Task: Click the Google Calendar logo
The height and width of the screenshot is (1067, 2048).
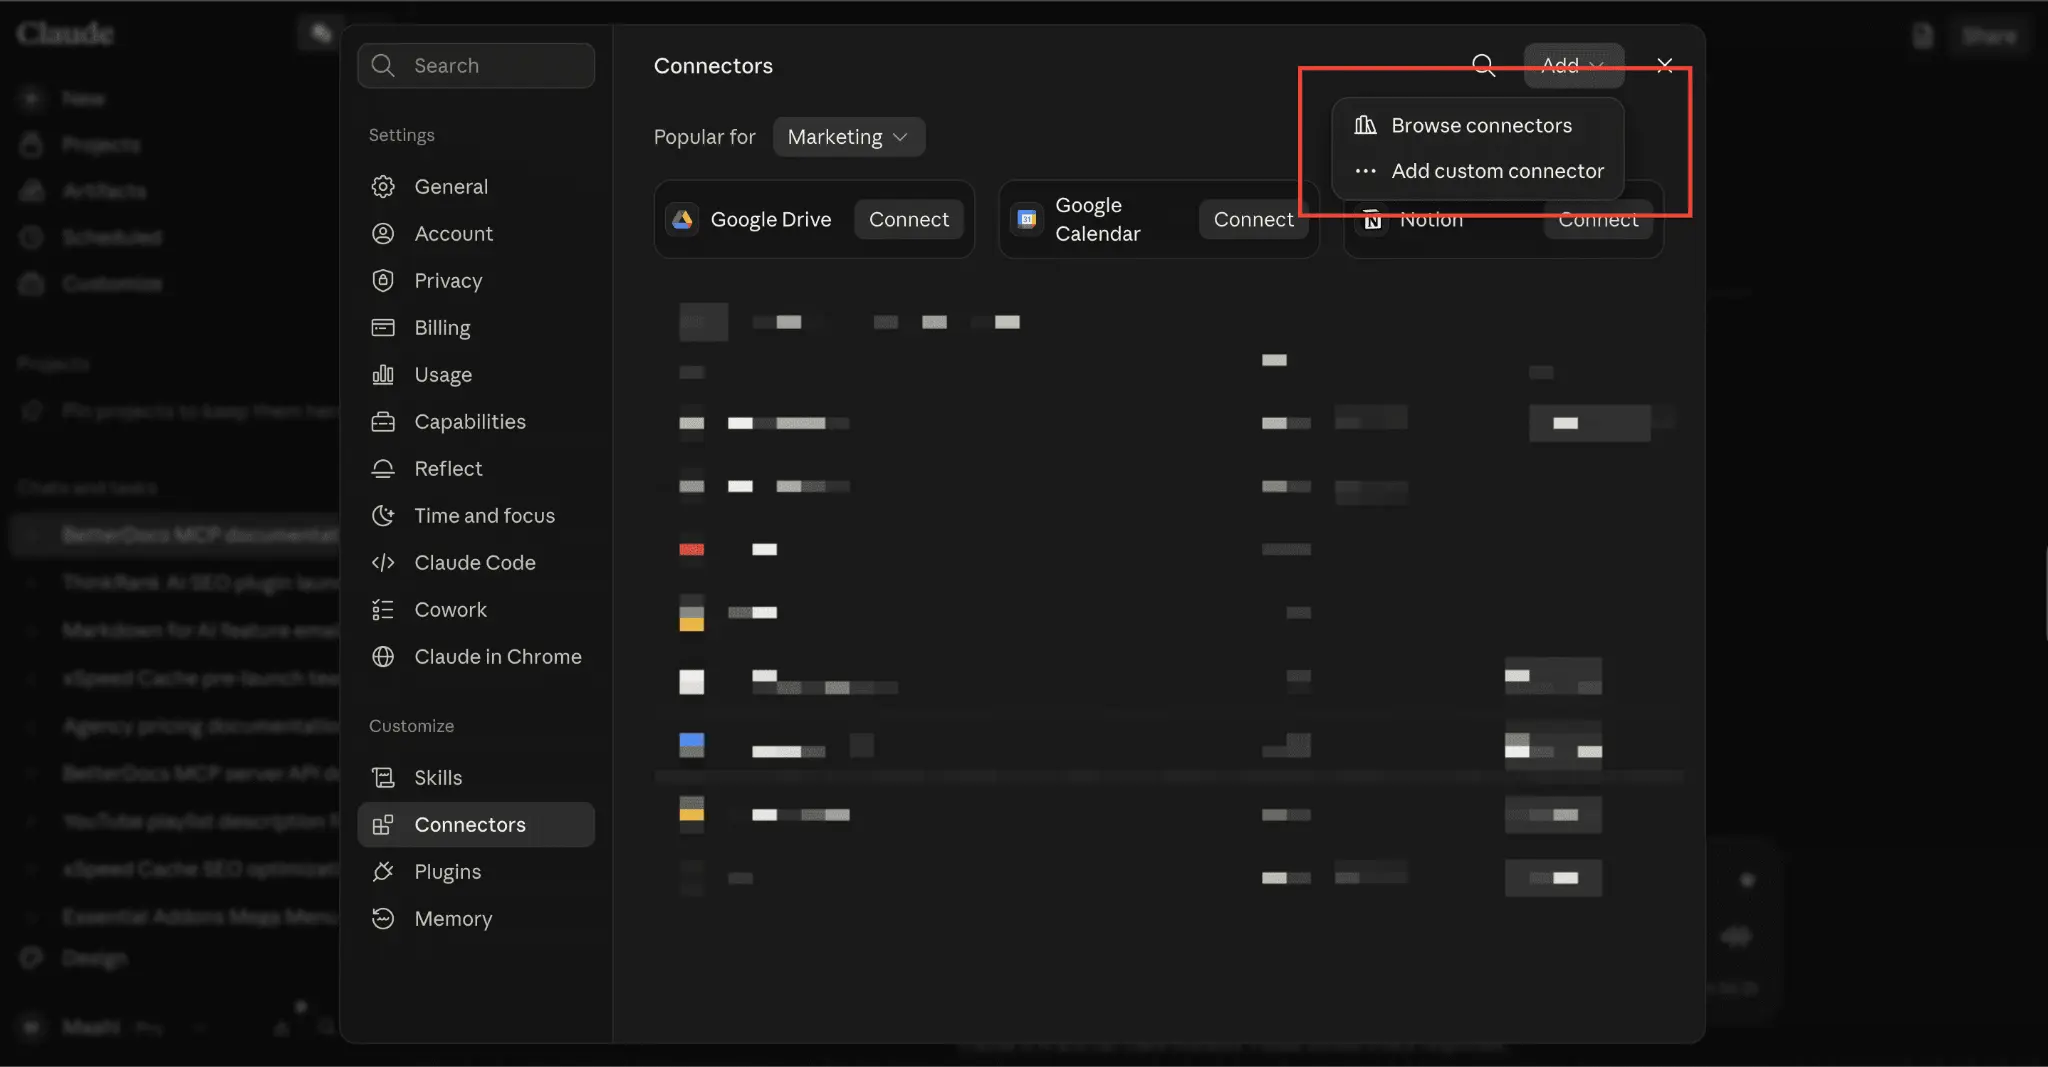Action: point(1027,220)
